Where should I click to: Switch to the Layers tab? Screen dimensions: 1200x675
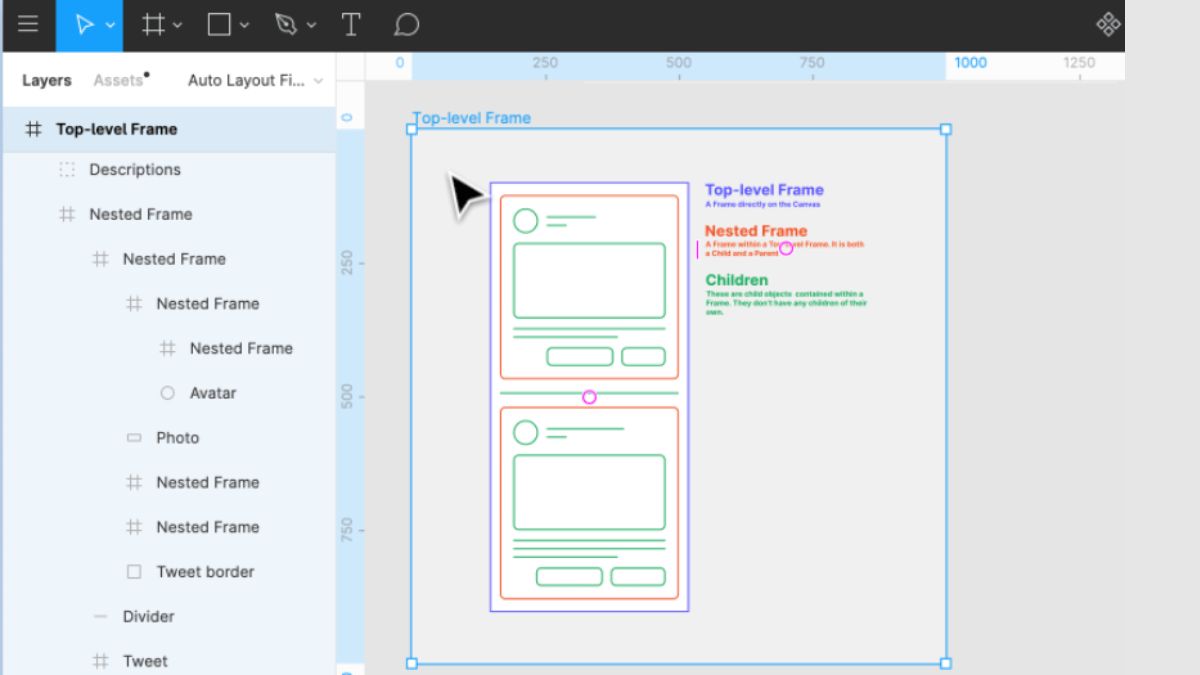[x=47, y=80]
